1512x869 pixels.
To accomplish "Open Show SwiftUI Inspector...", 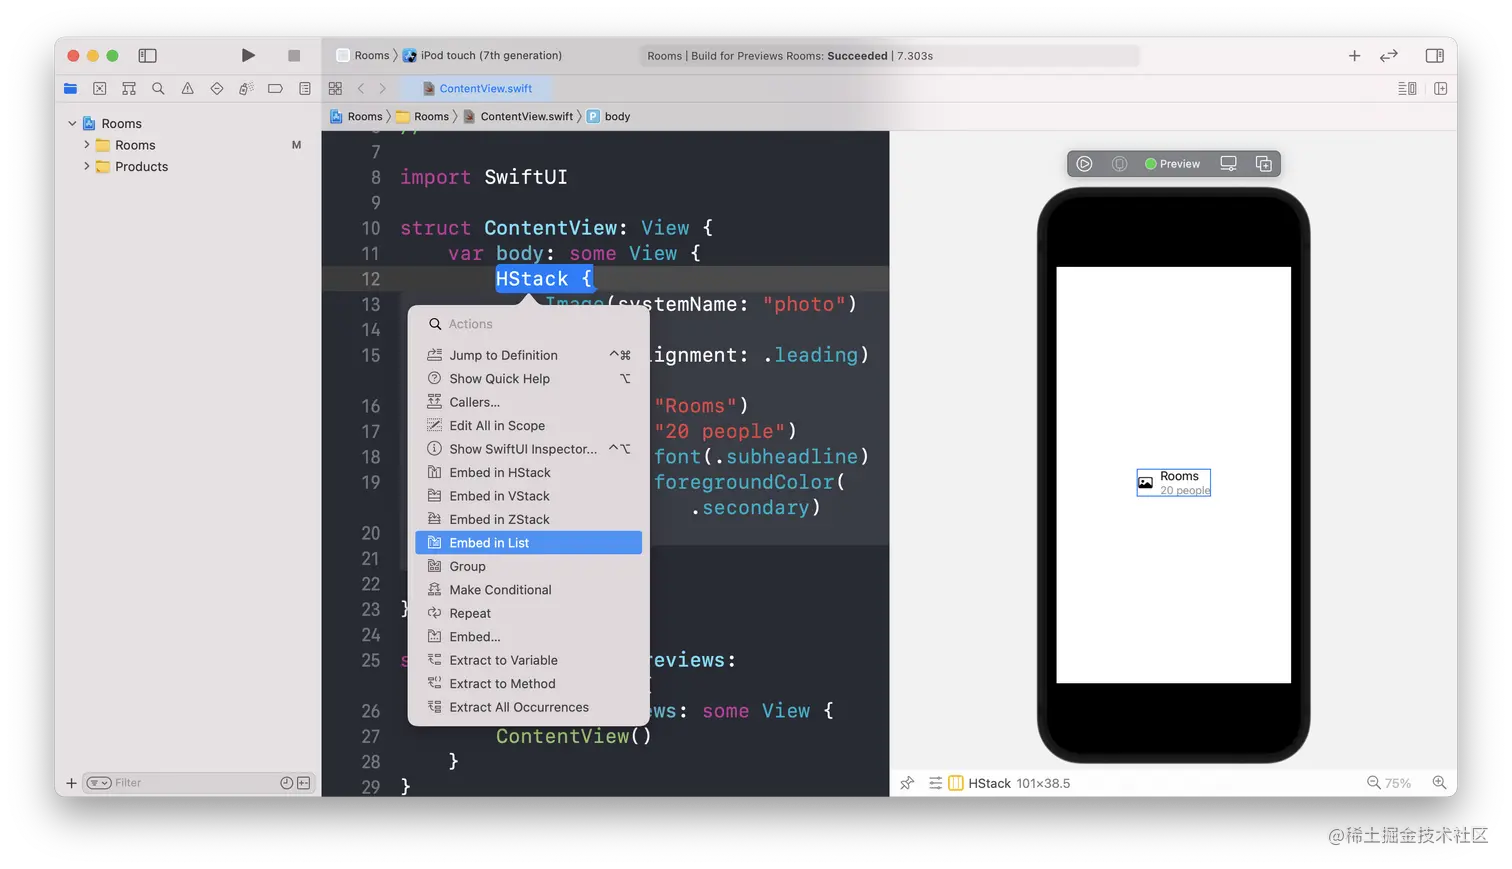I will tap(529, 449).
